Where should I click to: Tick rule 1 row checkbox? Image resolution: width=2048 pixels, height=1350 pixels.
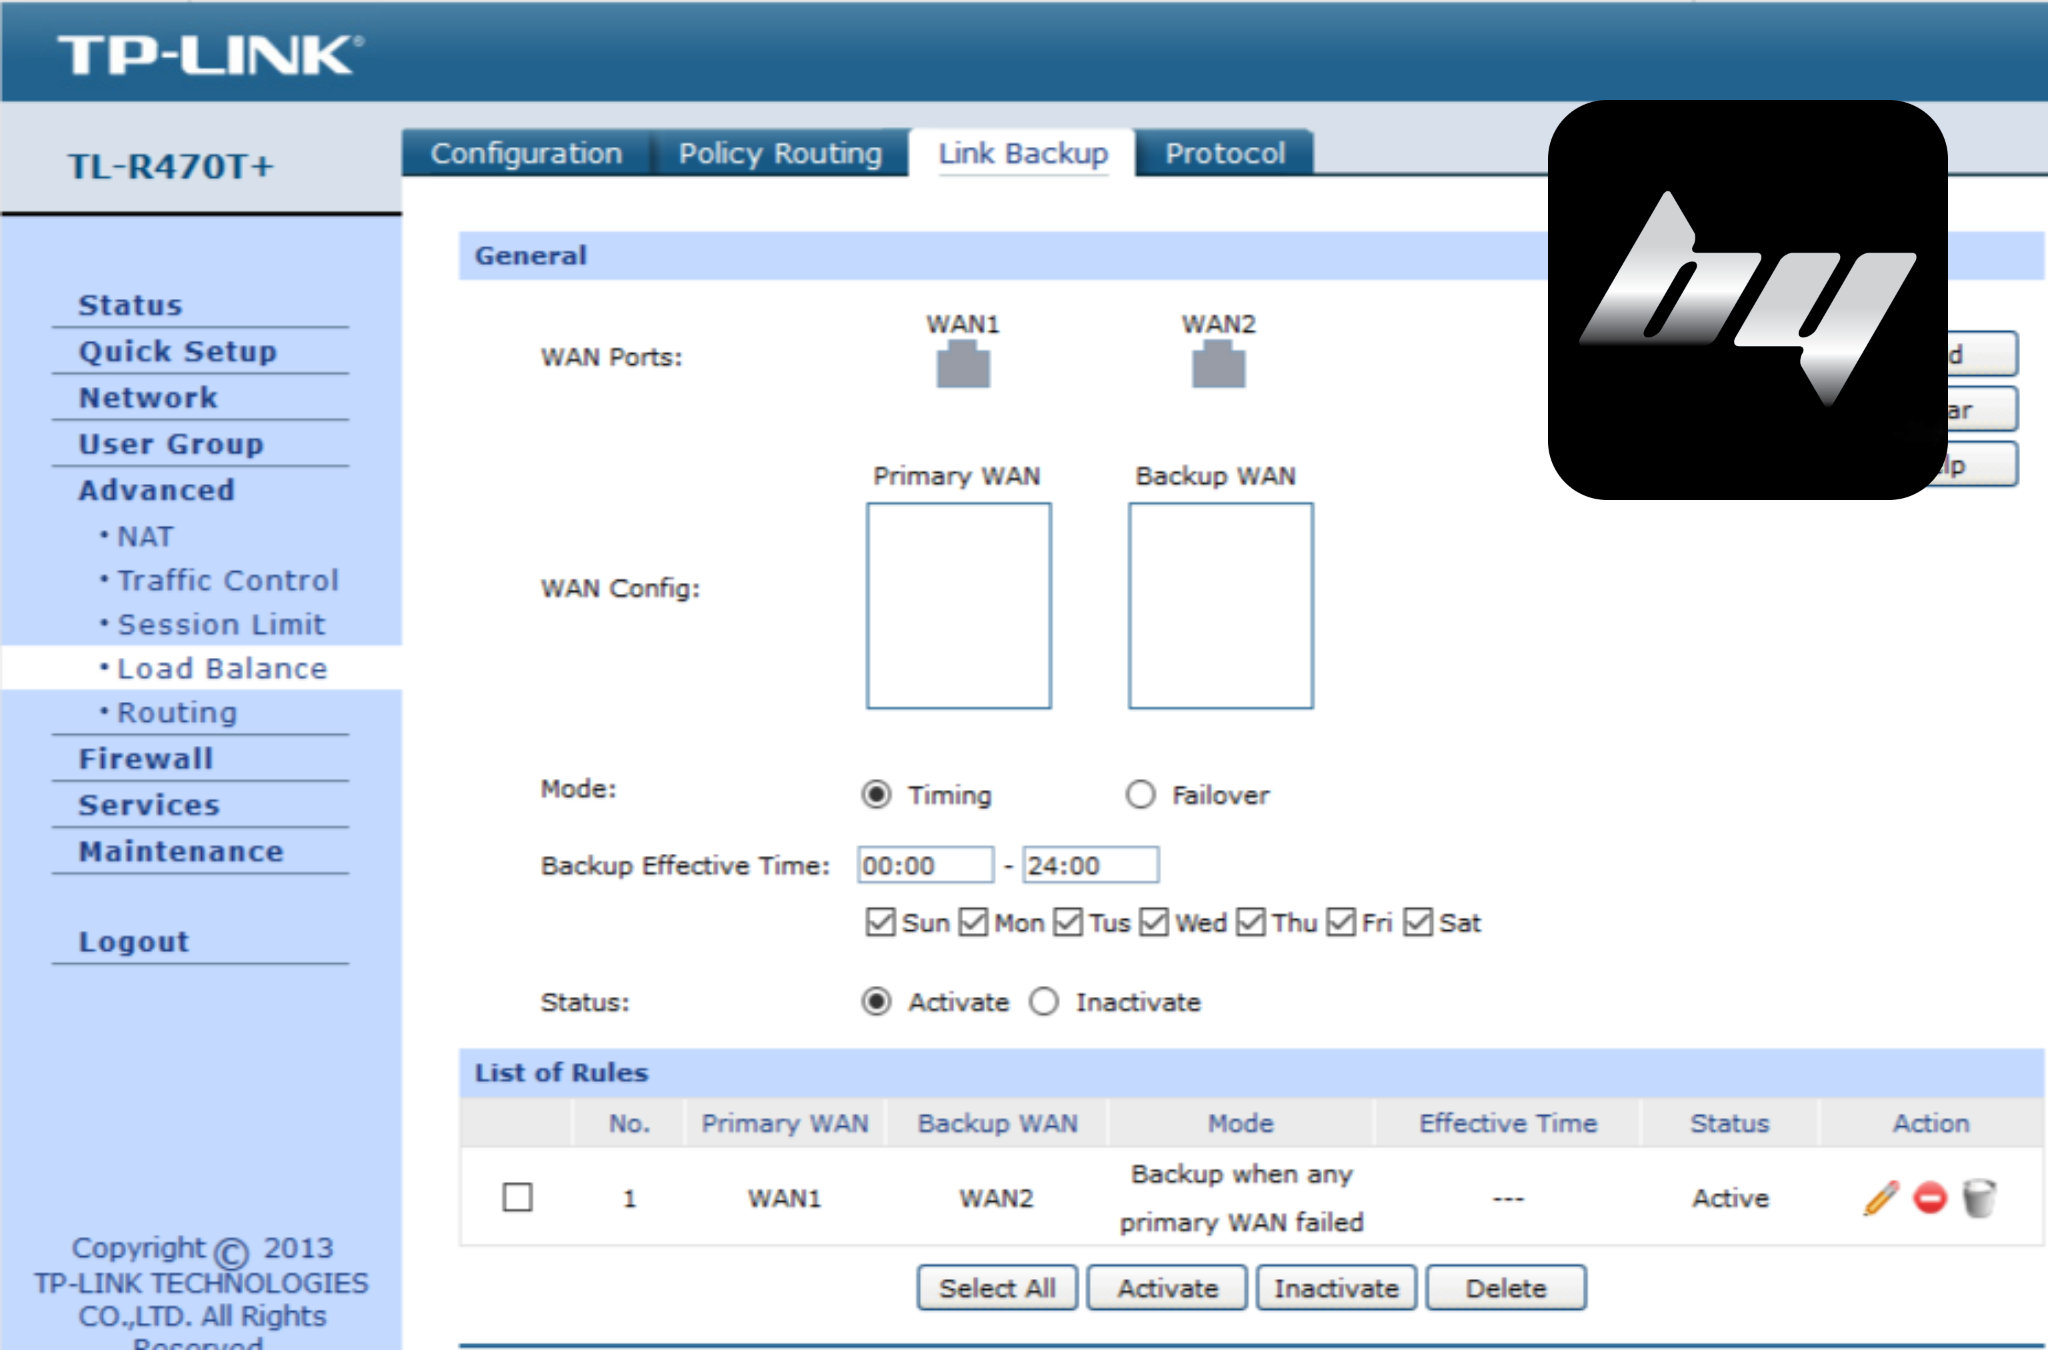[x=517, y=1197]
